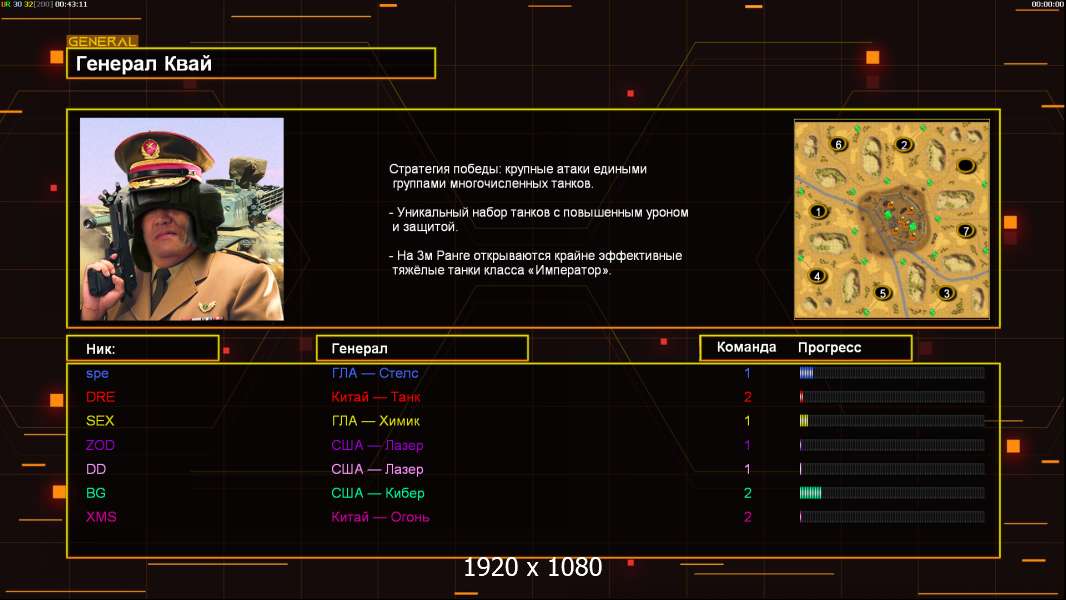The width and height of the screenshot is (1066, 600).
Task: Click start position 7 on the minimap
Action: (965, 231)
